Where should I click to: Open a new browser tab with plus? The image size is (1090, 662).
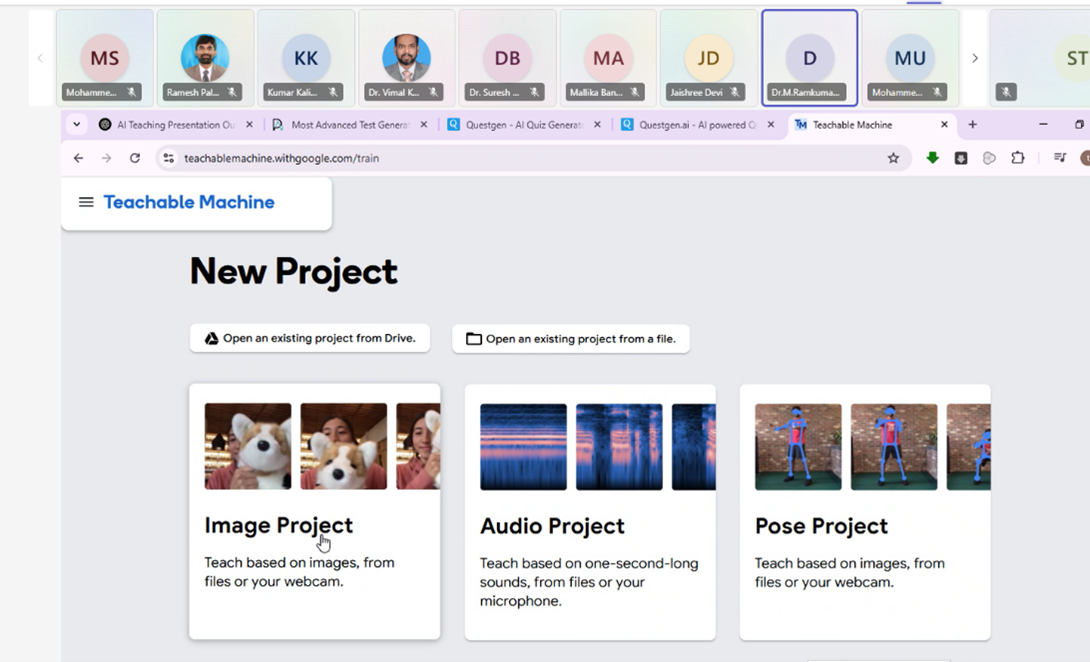point(972,125)
